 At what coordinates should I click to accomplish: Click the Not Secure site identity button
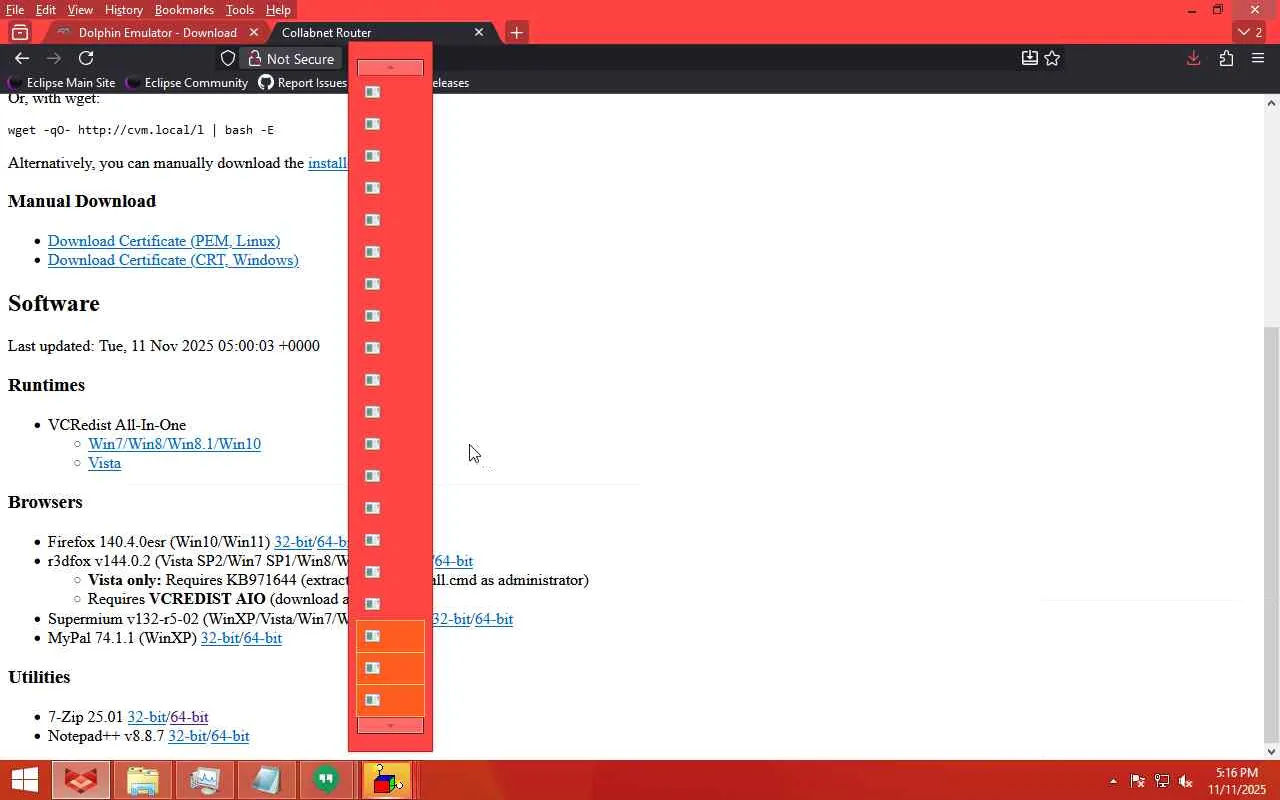(x=291, y=59)
